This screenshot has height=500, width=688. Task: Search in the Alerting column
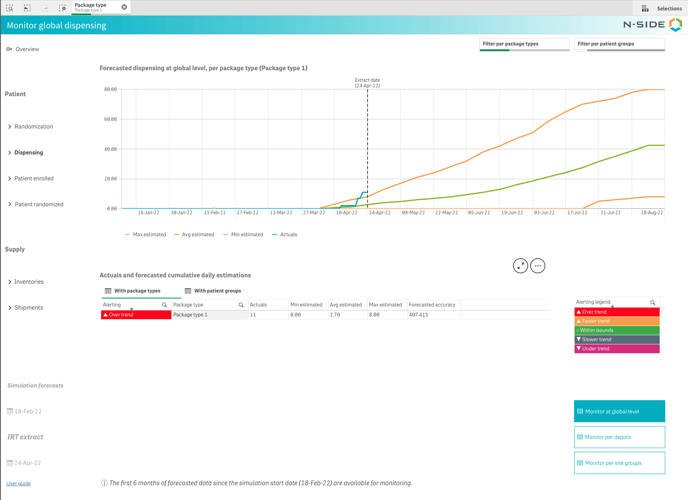[x=165, y=305]
